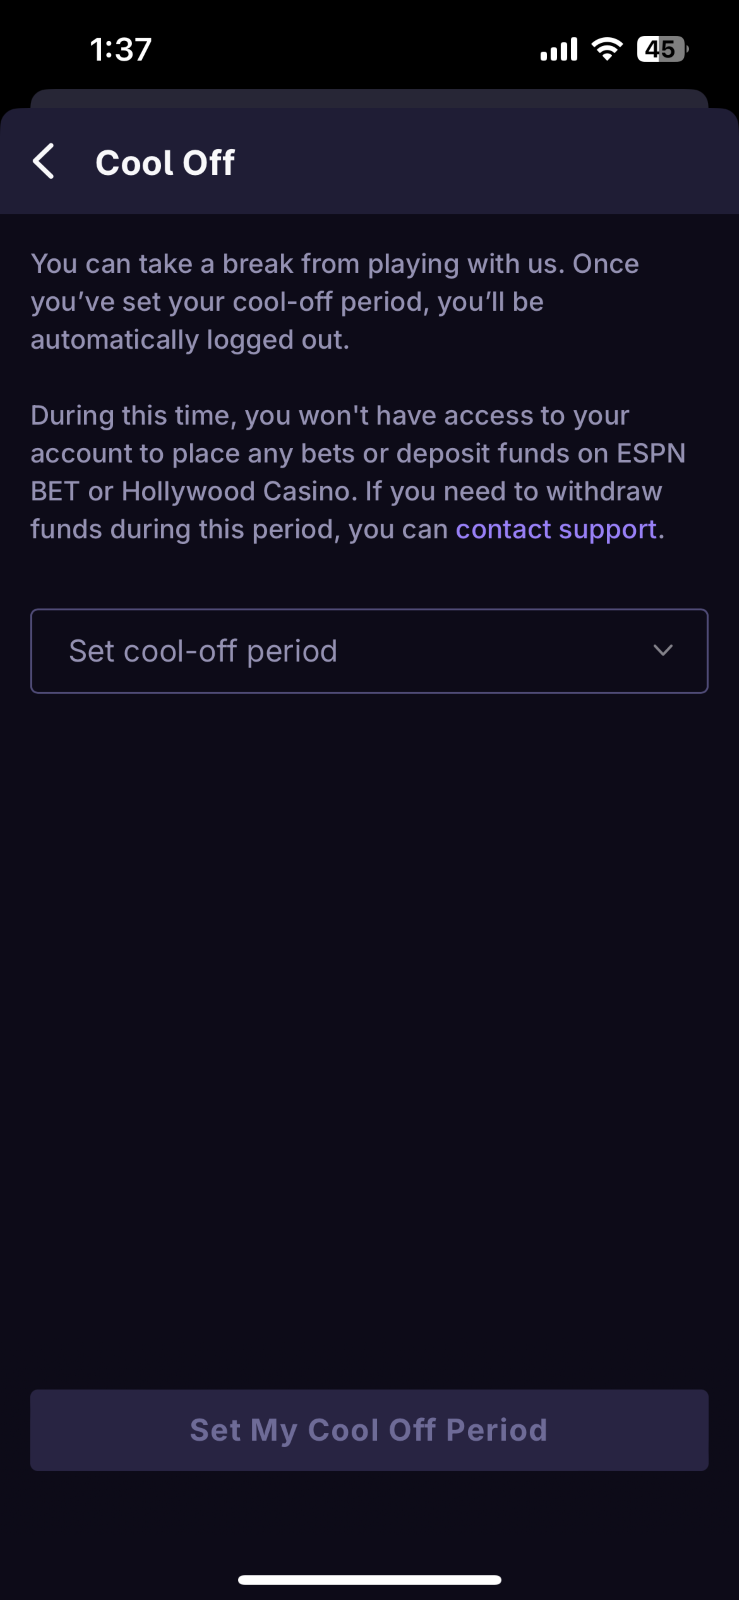The image size is (739, 1600).
Task: Expand the dropdown using its chevron arrow
Action: 662,651
